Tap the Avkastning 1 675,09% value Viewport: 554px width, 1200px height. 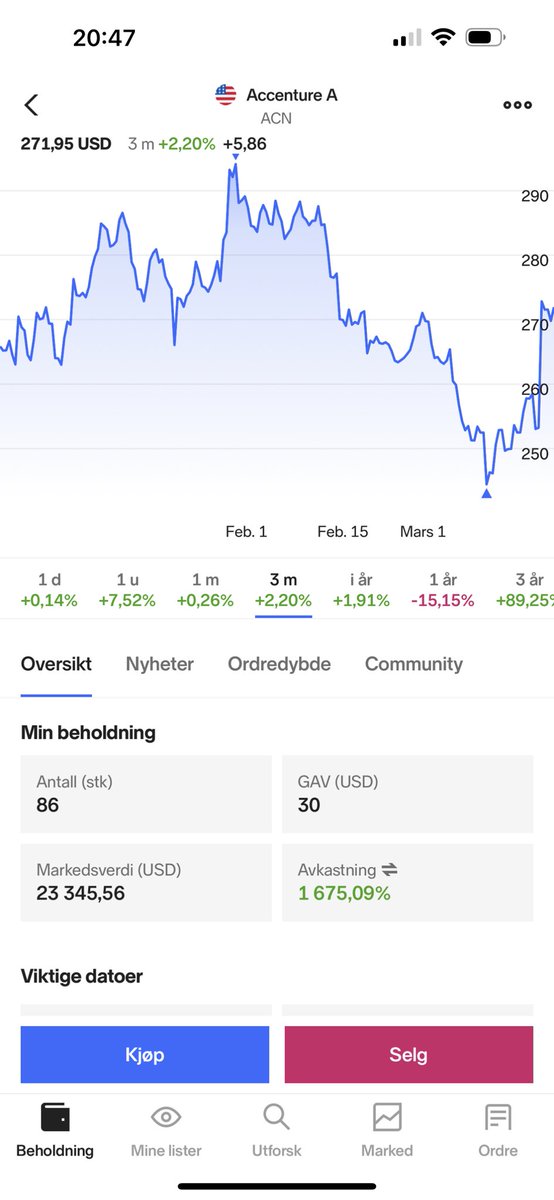(344, 893)
